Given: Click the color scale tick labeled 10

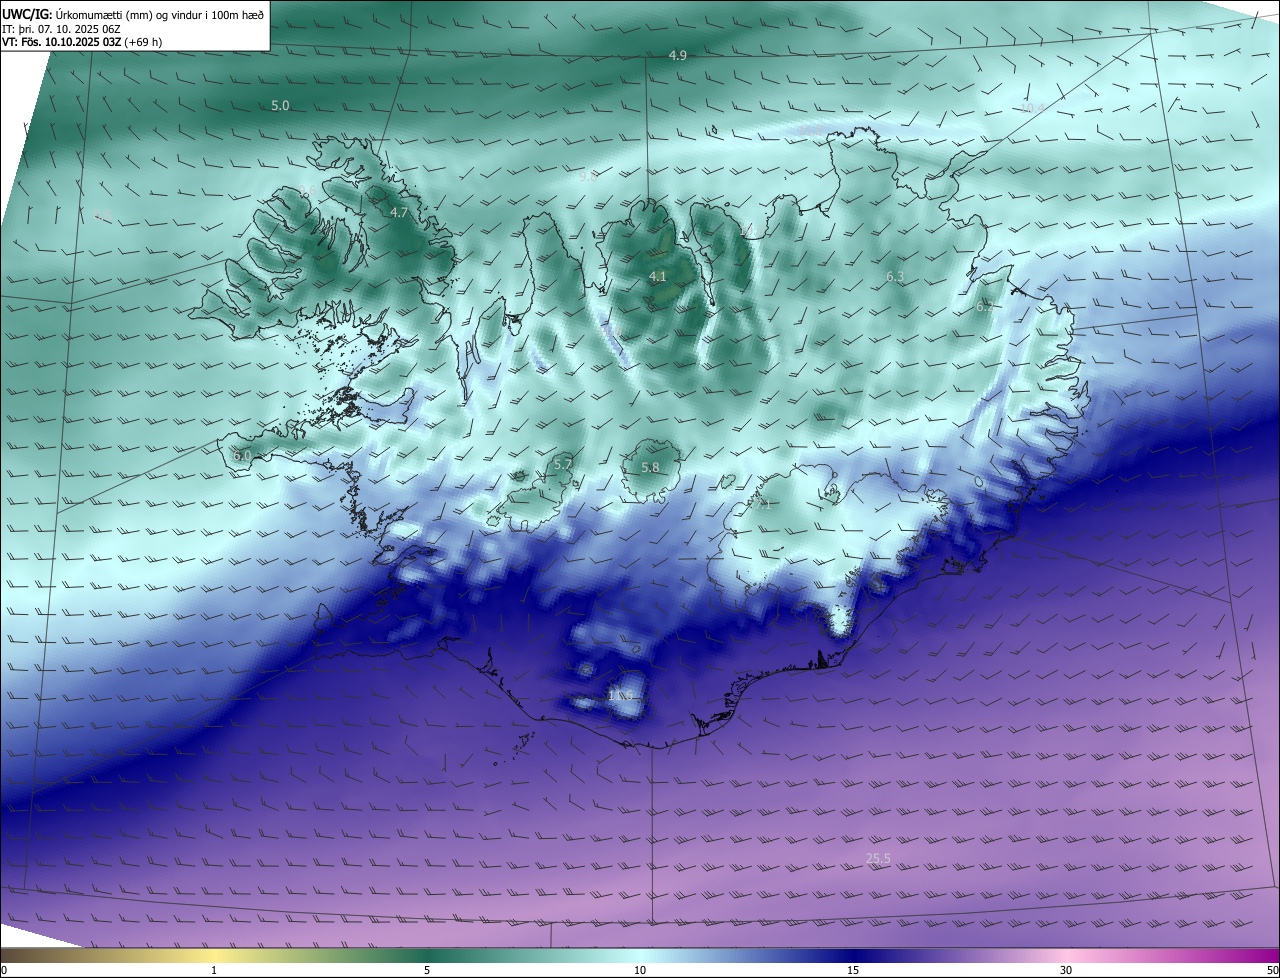Looking at the screenshot, I should pyautogui.click(x=640, y=970).
